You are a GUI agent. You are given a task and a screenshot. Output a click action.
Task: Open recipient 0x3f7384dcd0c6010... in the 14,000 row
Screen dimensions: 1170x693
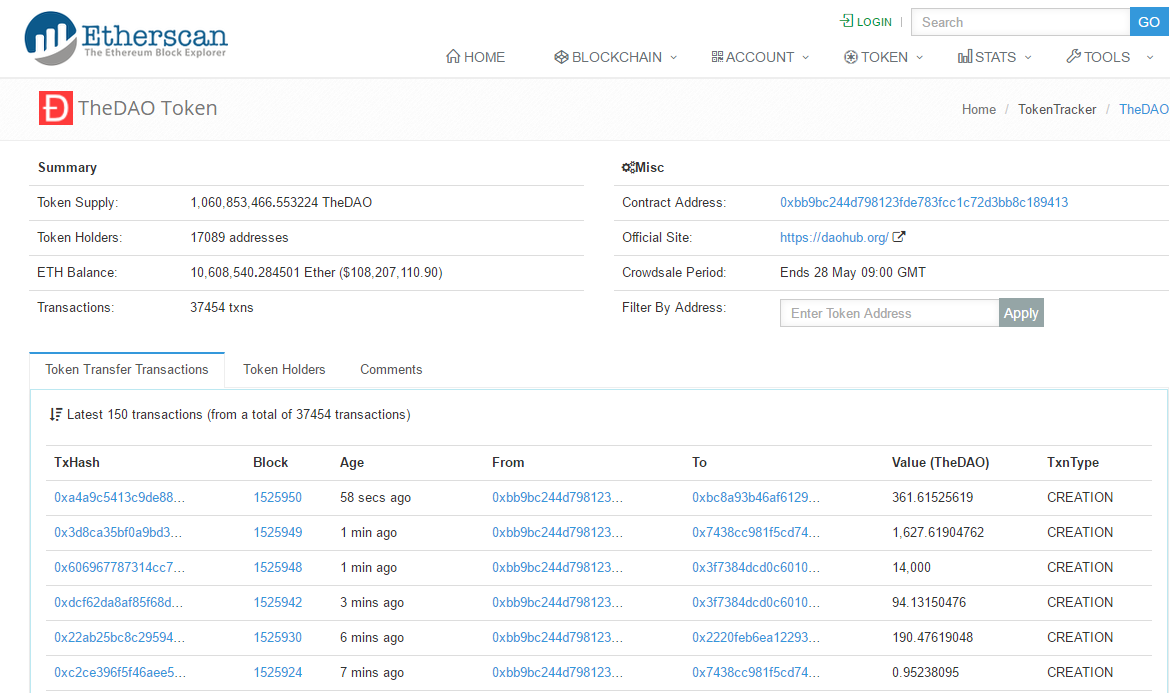point(756,568)
